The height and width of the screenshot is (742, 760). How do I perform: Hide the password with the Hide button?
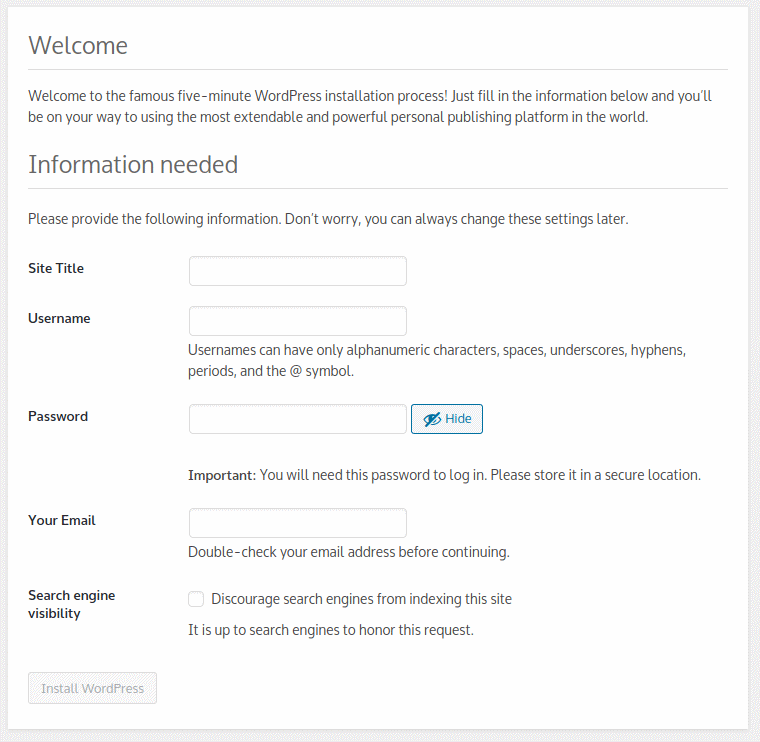click(446, 419)
